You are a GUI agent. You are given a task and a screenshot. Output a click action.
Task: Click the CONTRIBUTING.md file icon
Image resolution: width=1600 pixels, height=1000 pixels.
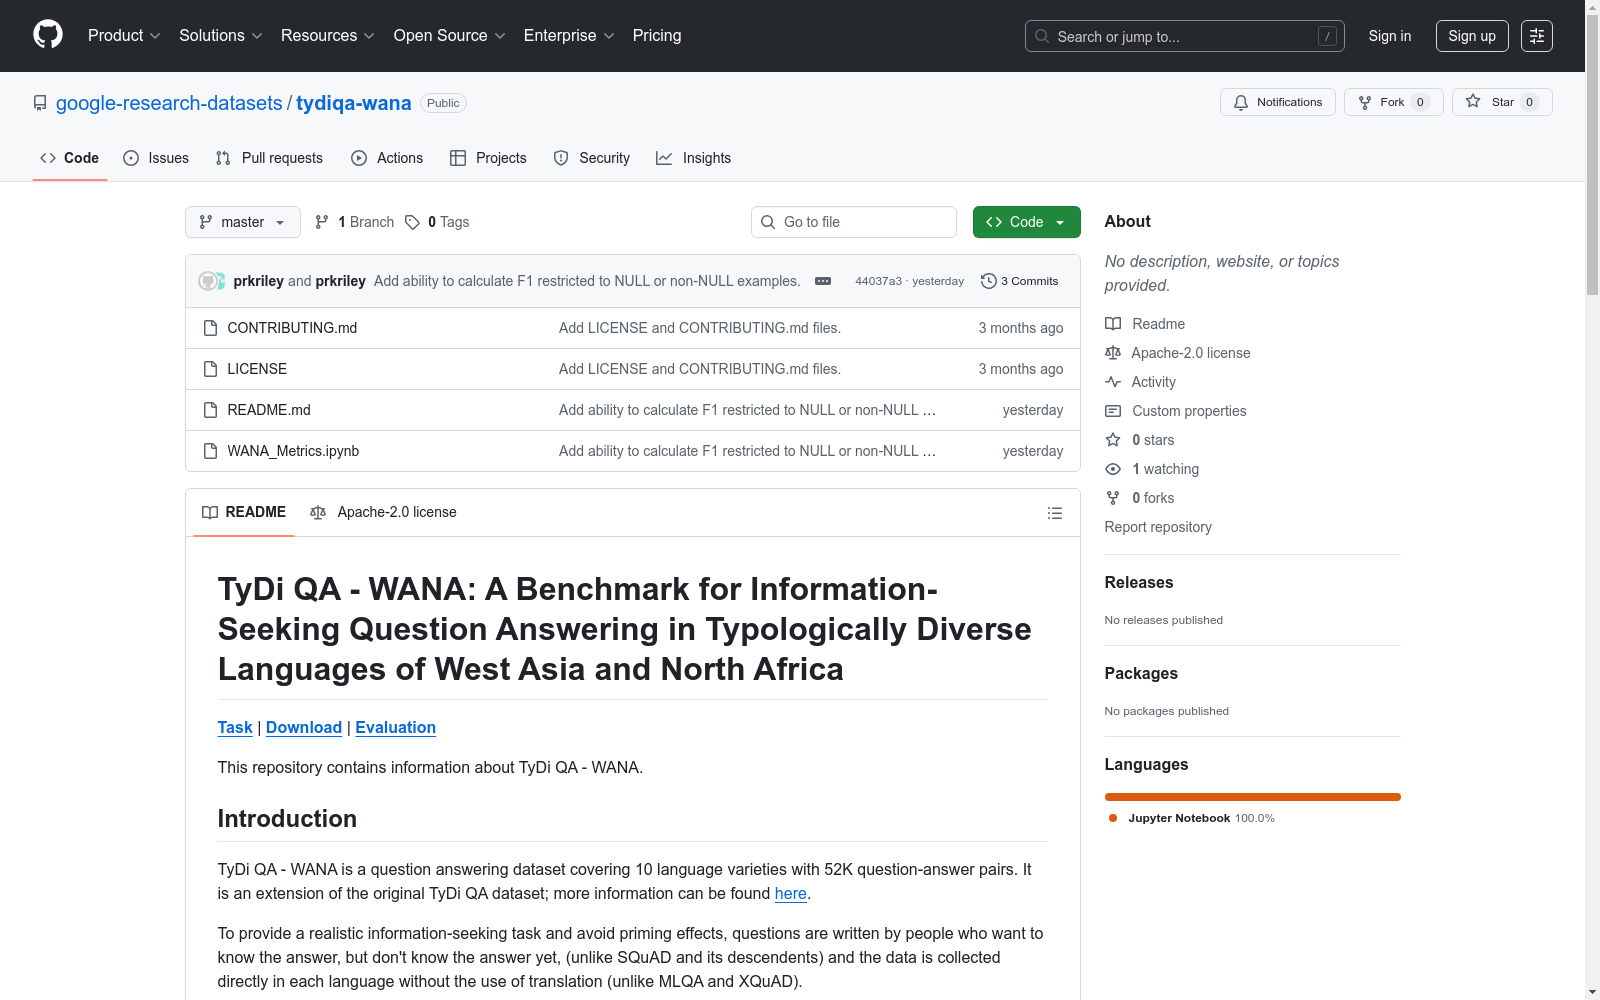(210, 328)
